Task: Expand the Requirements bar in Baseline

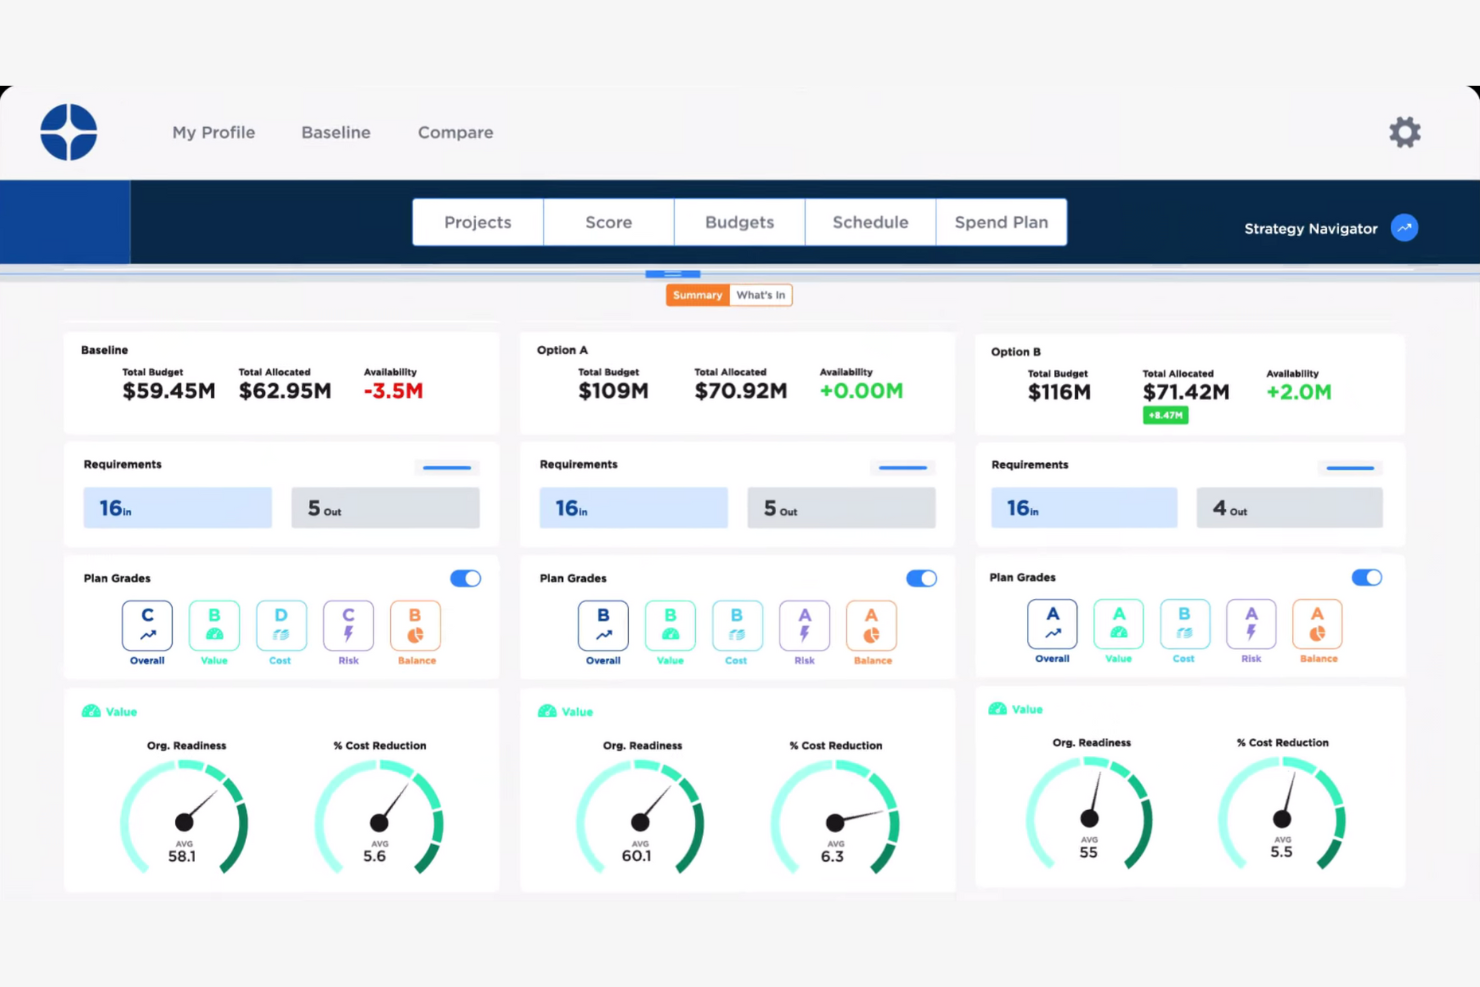Action: [446, 467]
